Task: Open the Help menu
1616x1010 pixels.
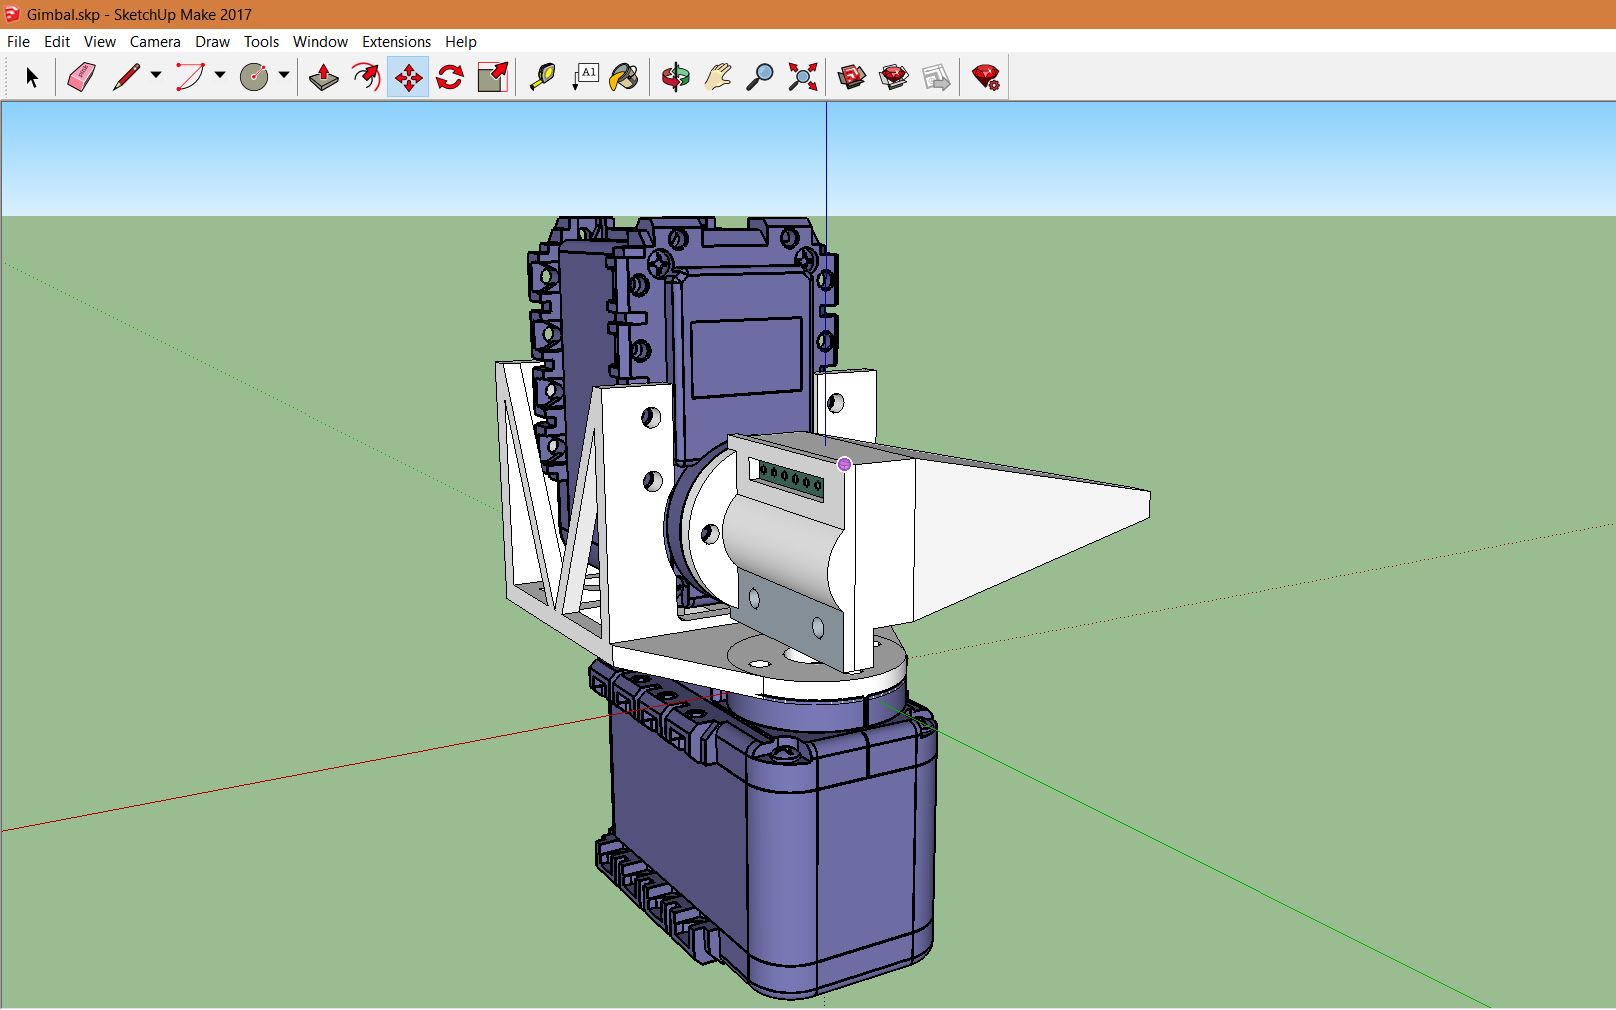Action: pyautogui.click(x=461, y=41)
